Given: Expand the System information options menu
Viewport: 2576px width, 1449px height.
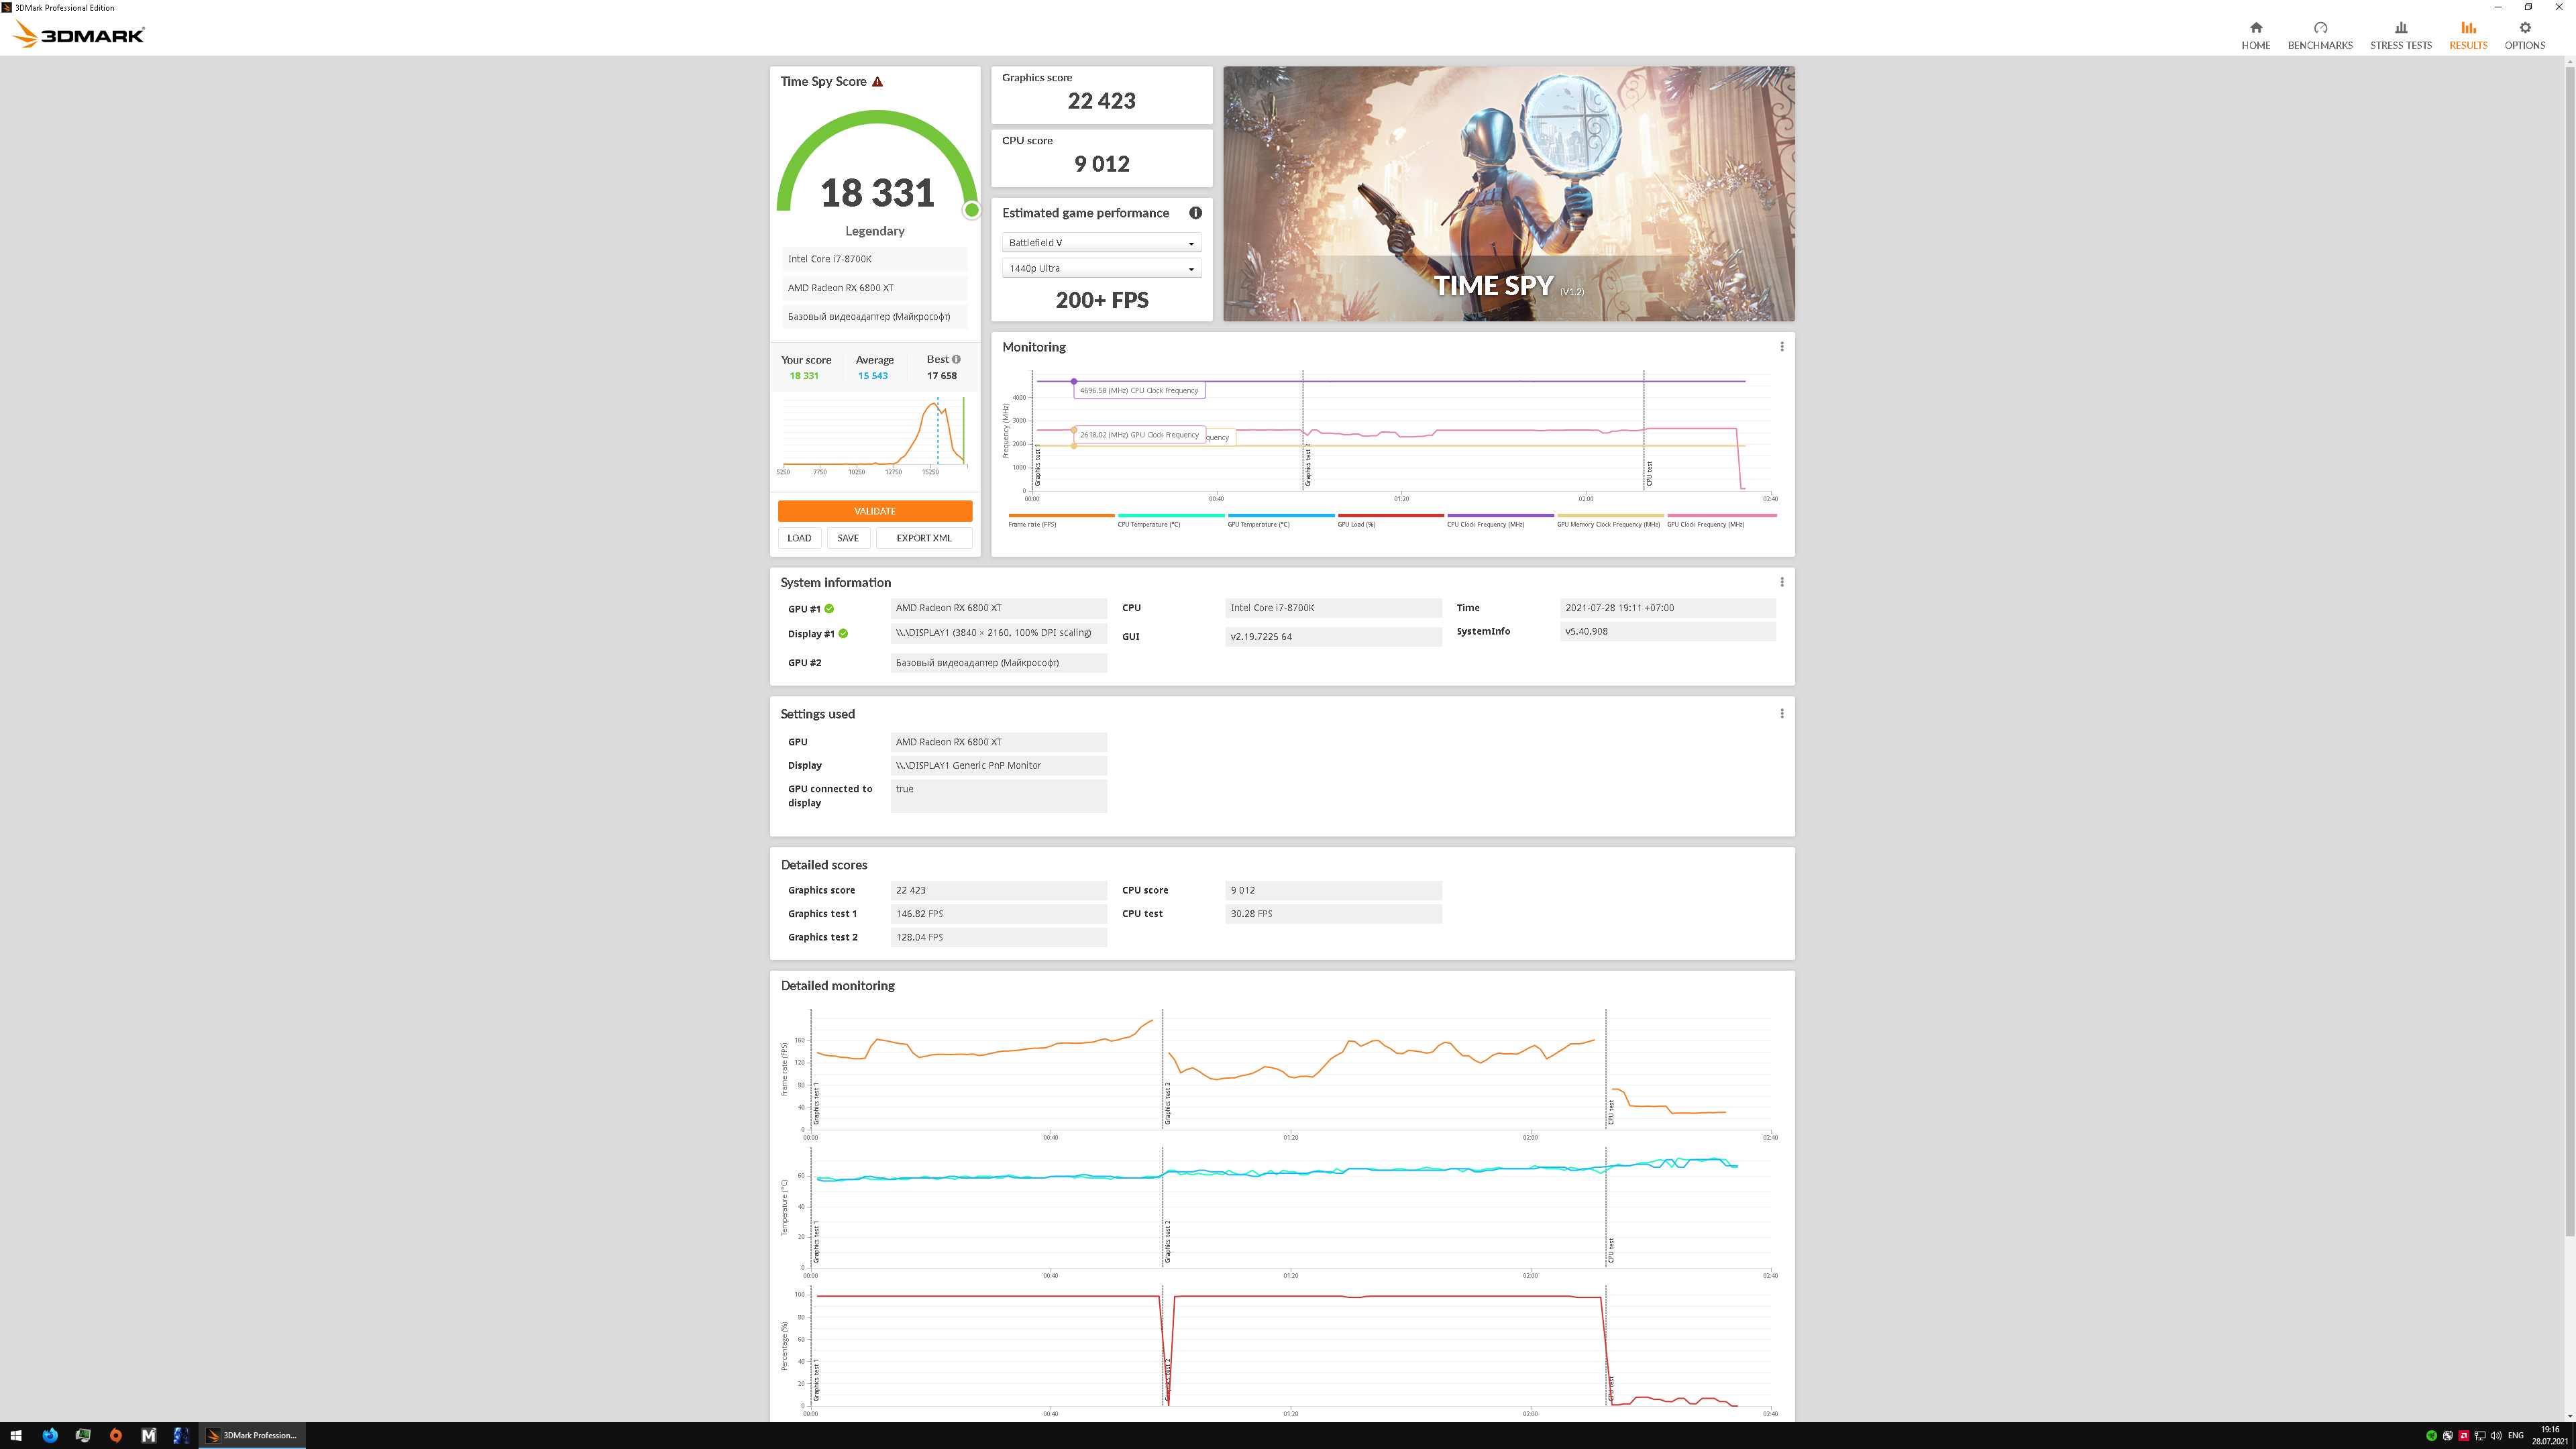Looking at the screenshot, I should [x=1781, y=582].
